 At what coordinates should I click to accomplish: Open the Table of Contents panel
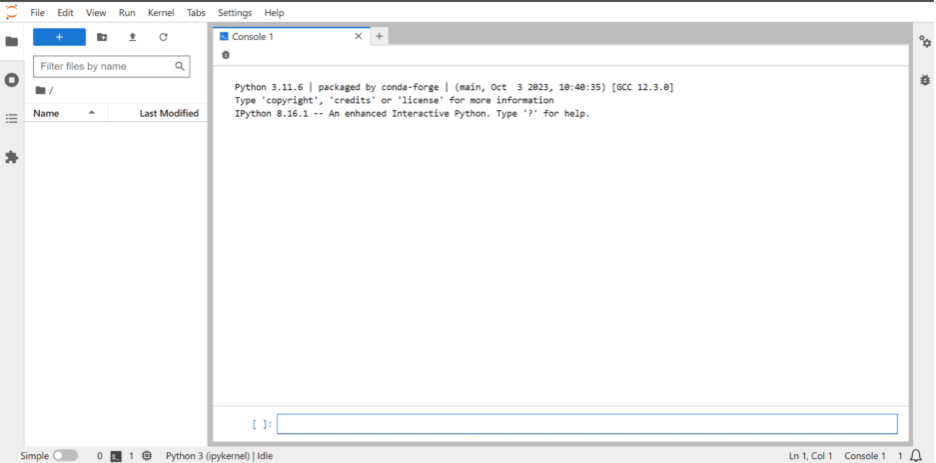click(x=11, y=119)
